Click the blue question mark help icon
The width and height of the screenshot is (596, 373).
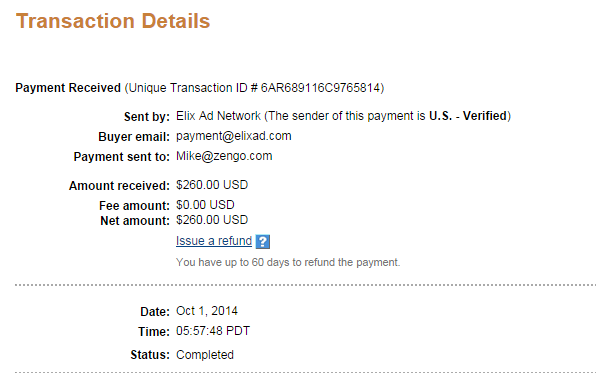click(x=263, y=242)
